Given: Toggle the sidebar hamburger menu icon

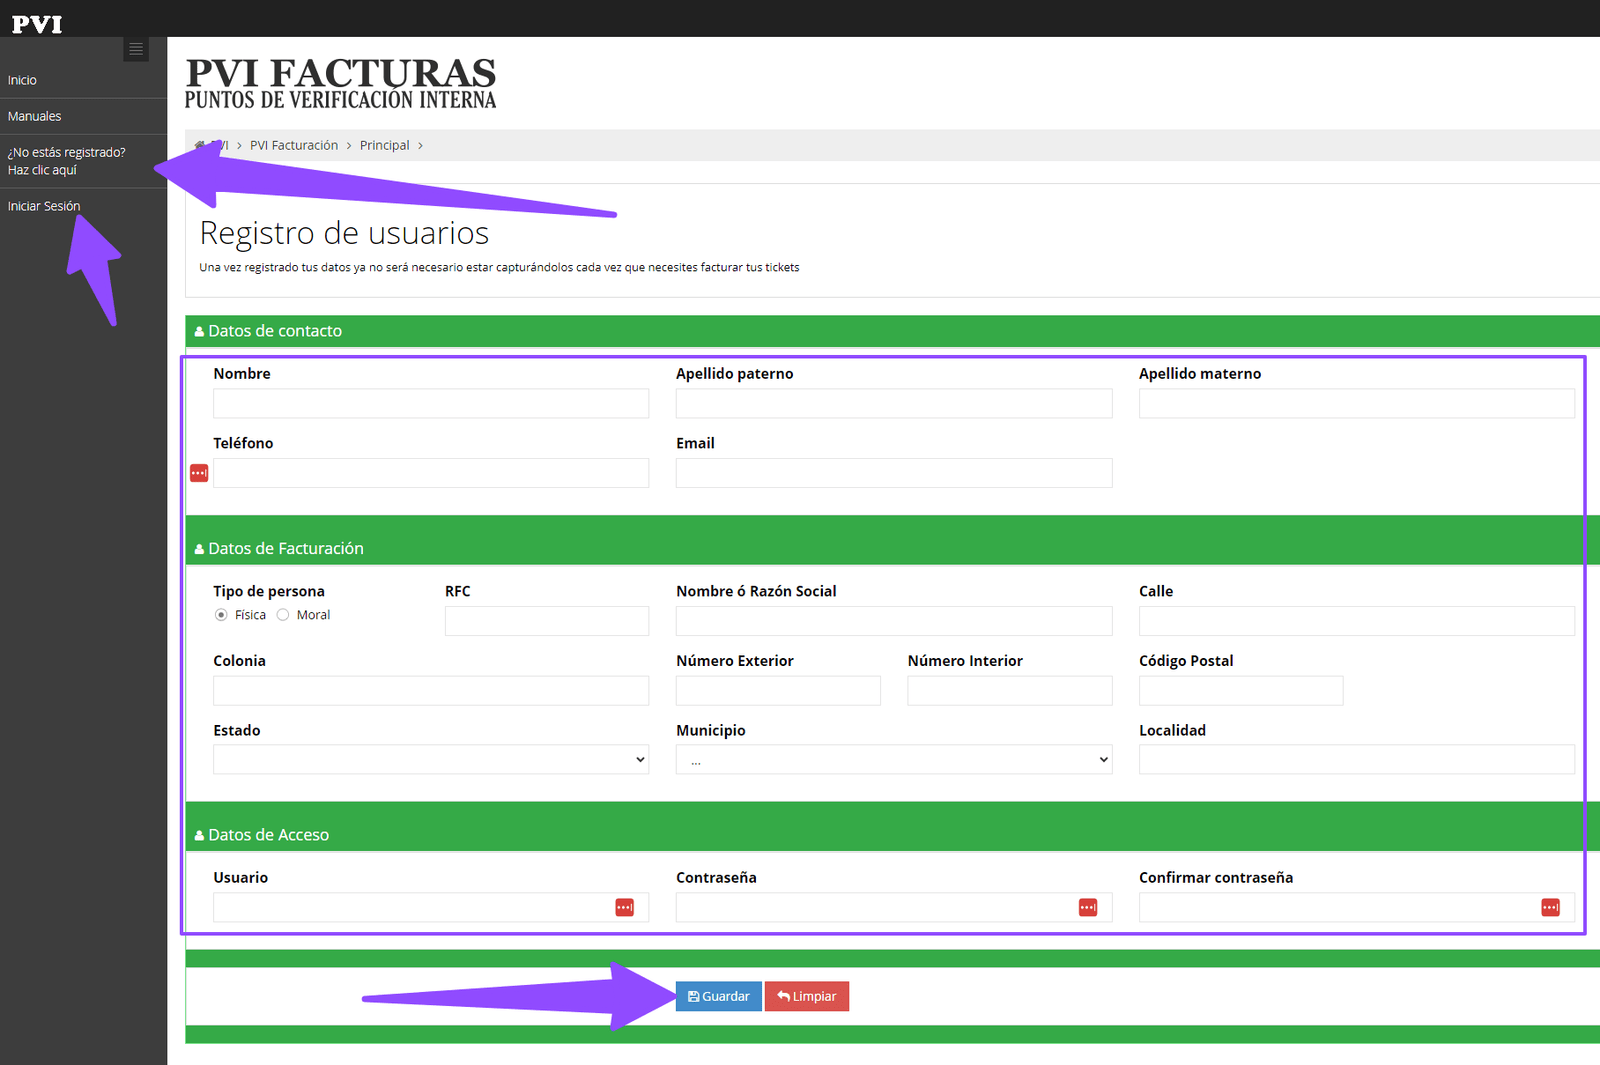Looking at the screenshot, I should pos(136,49).
